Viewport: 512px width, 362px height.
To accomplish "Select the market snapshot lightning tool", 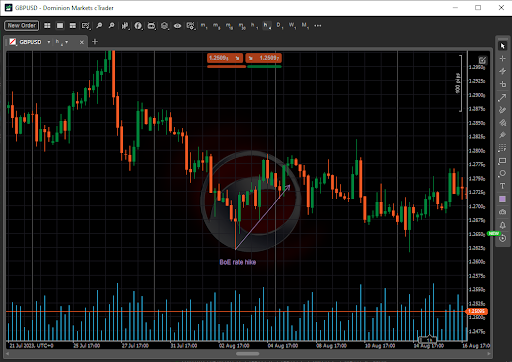I will (x=503, y=71).
